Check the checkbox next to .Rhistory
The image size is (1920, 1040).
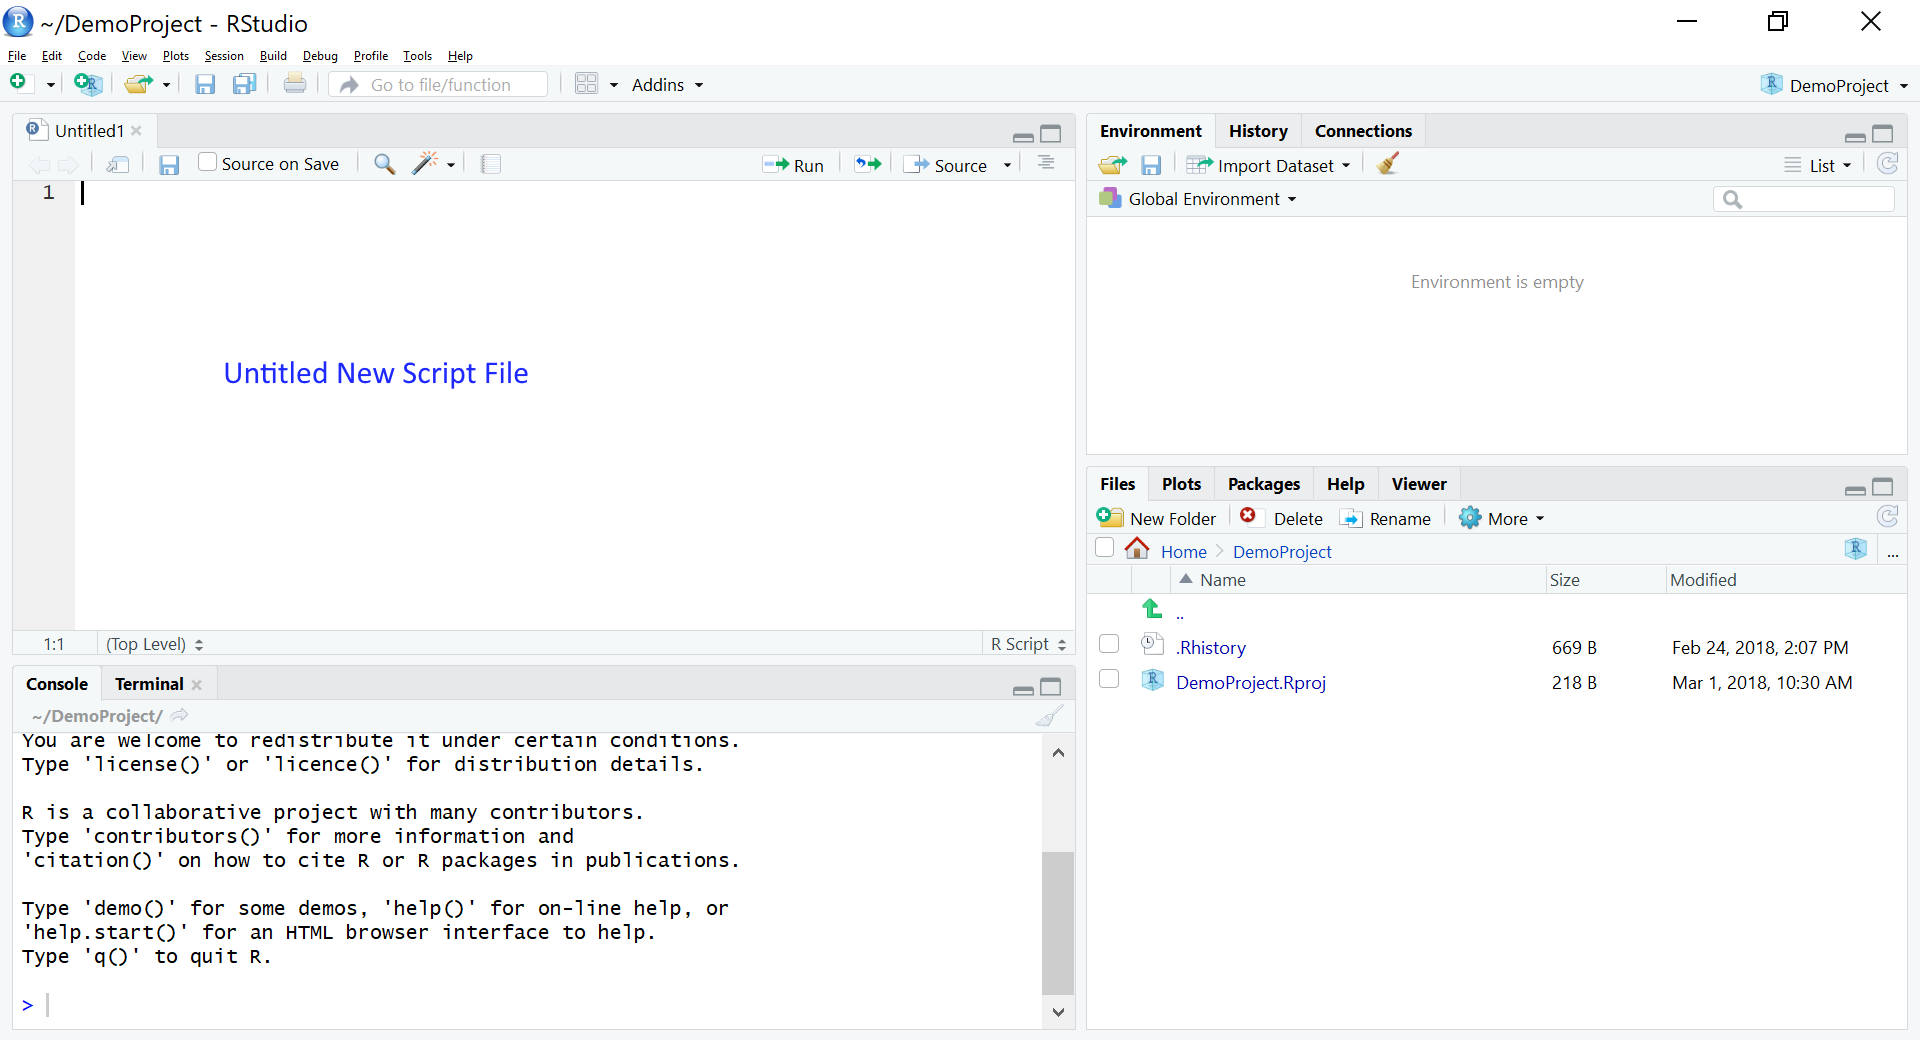point(1108,644)
